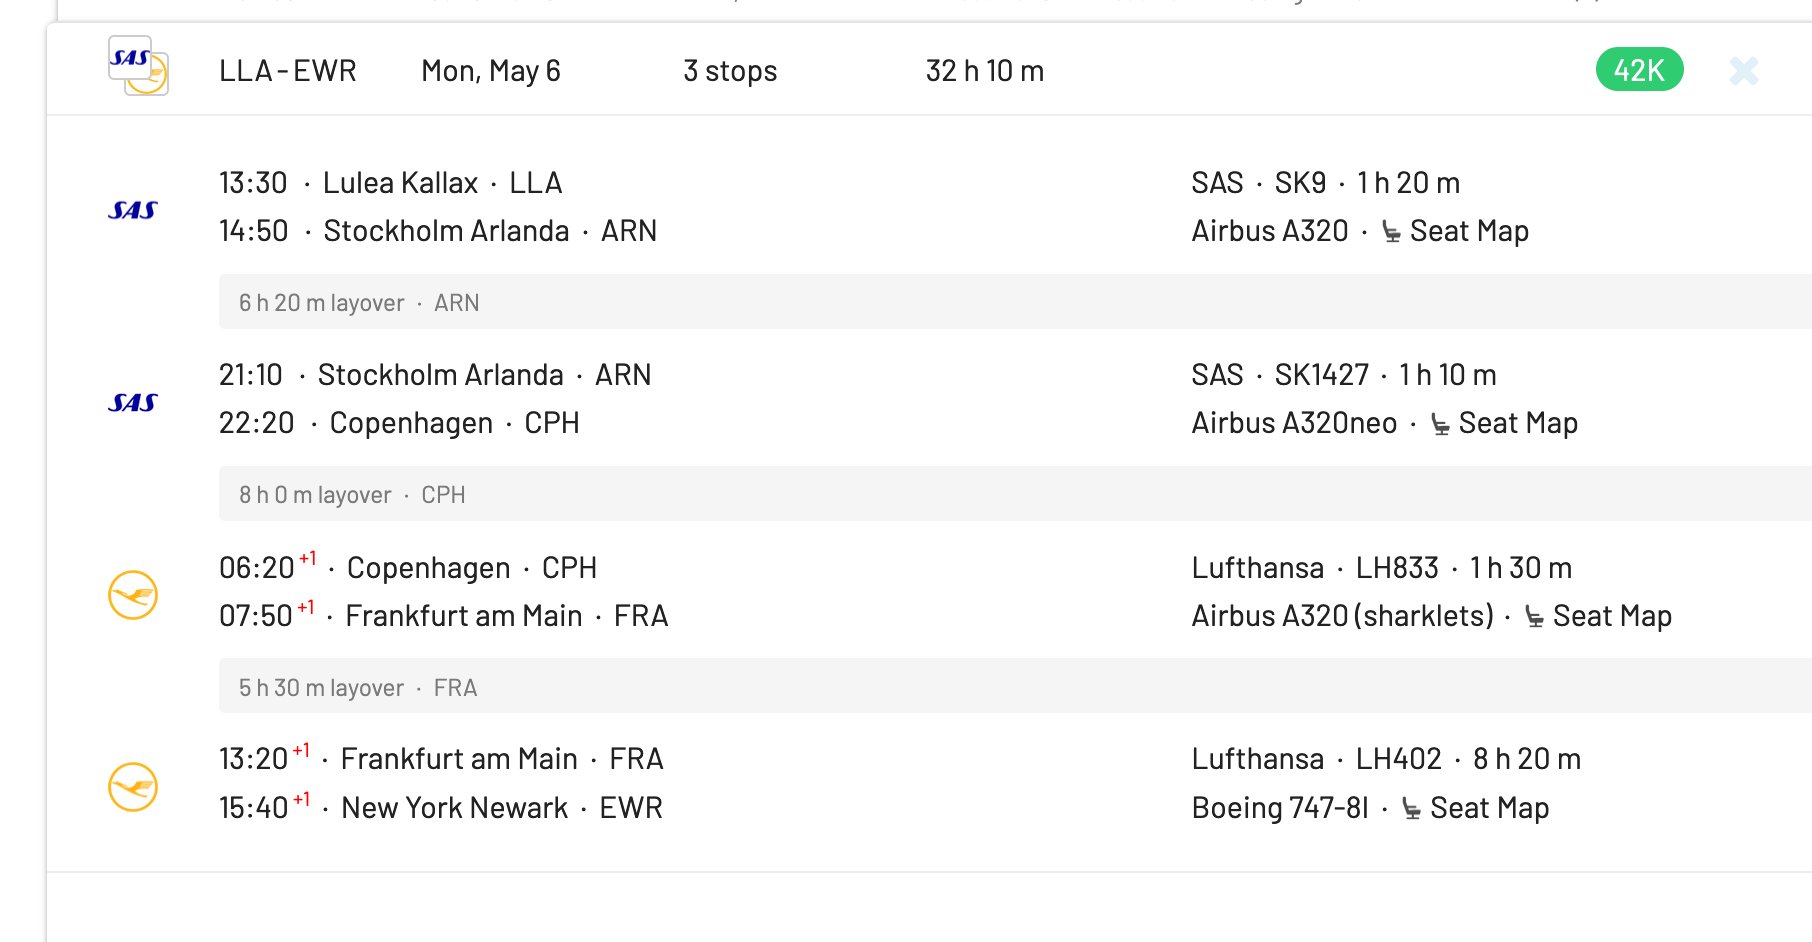This screenshot has height=942, width=1812.
Task: Close the LLA-EWR flight details panel
Action: pos(1743,71)
